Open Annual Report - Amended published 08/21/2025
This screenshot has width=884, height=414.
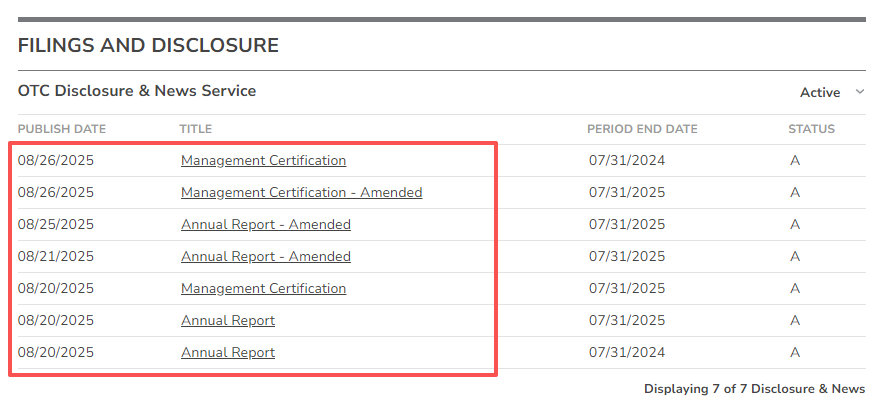(x=265, y=256)
